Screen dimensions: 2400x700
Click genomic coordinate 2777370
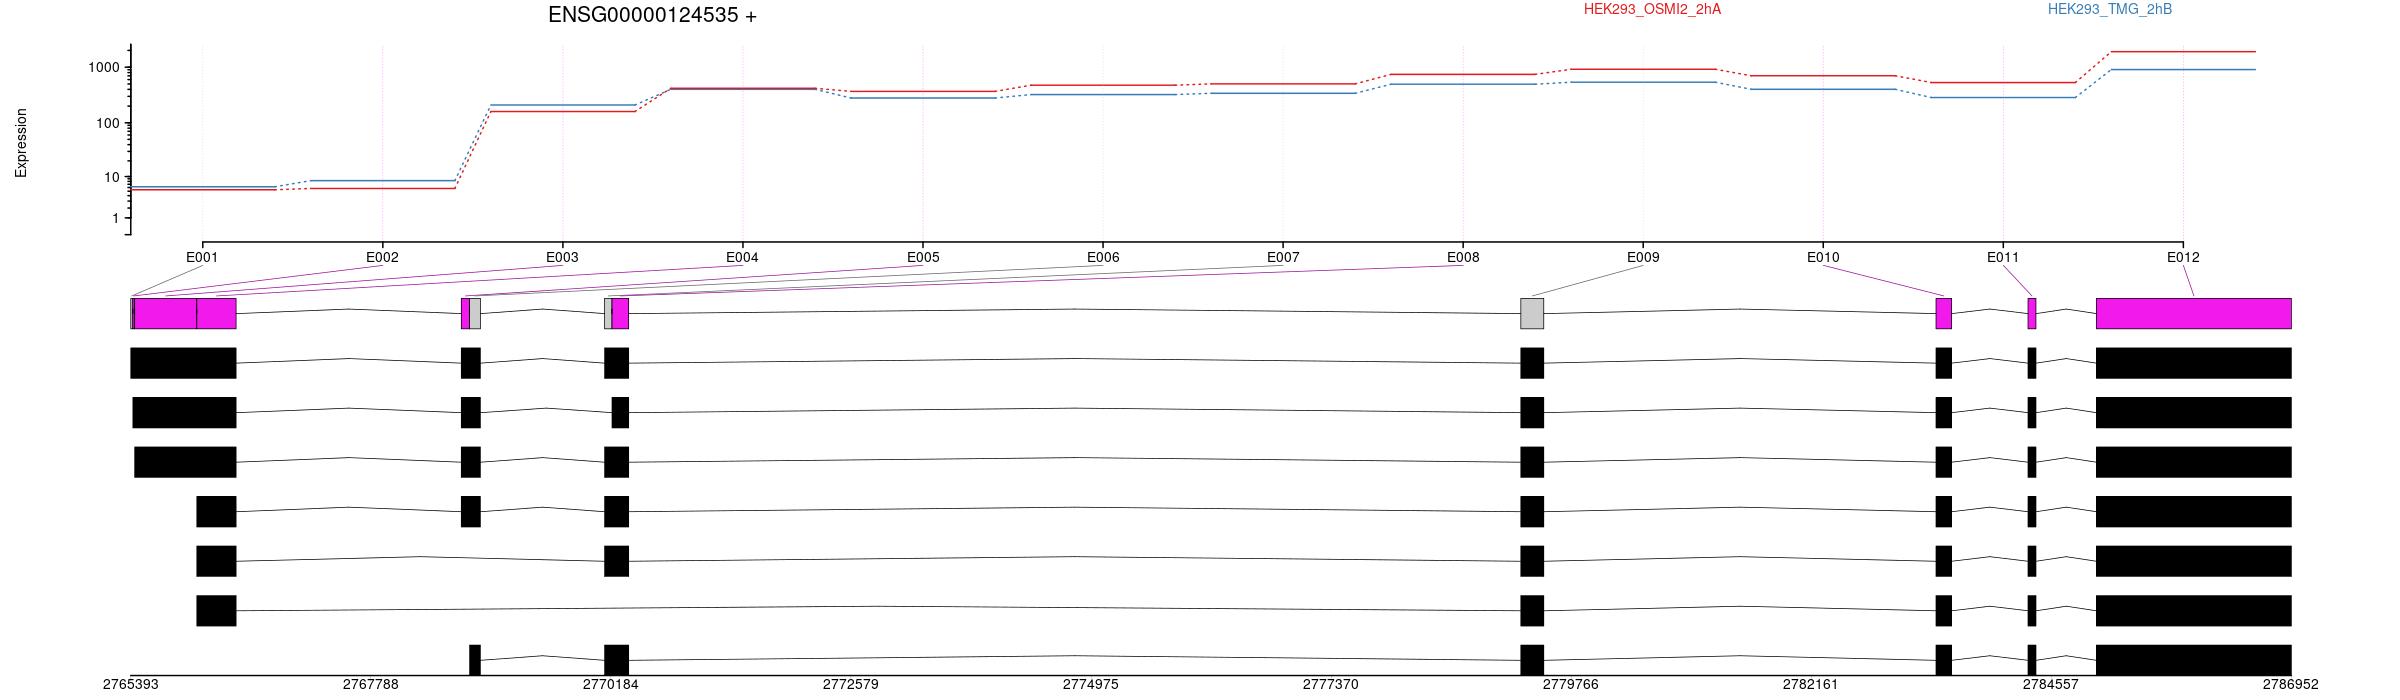coord(1330,685)
